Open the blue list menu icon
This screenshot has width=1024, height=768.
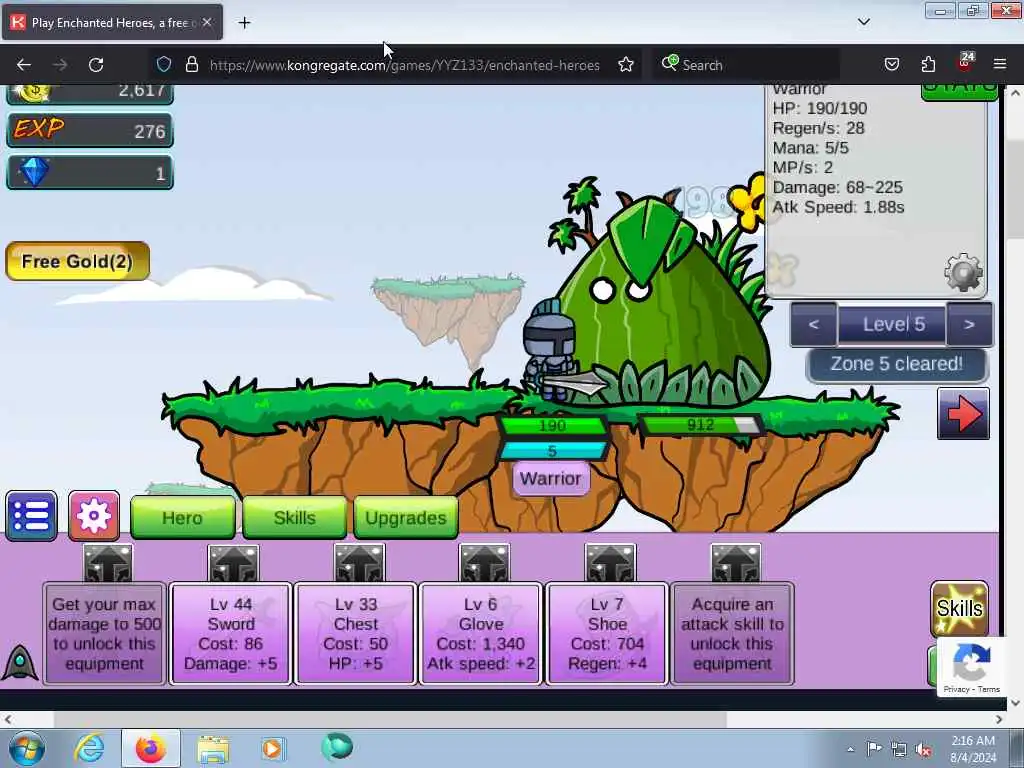click(x=31, y=516)
